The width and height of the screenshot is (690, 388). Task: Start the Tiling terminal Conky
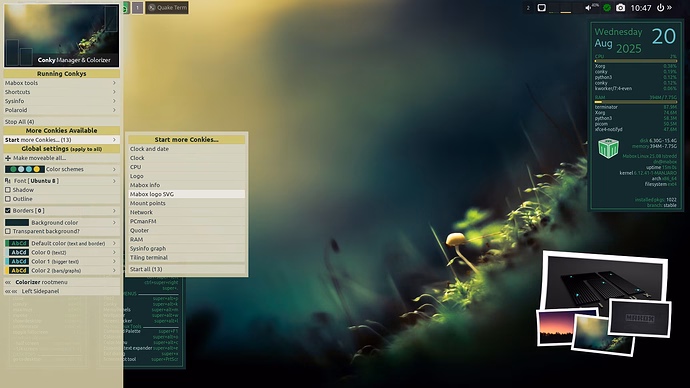click(x=187, y=257)
